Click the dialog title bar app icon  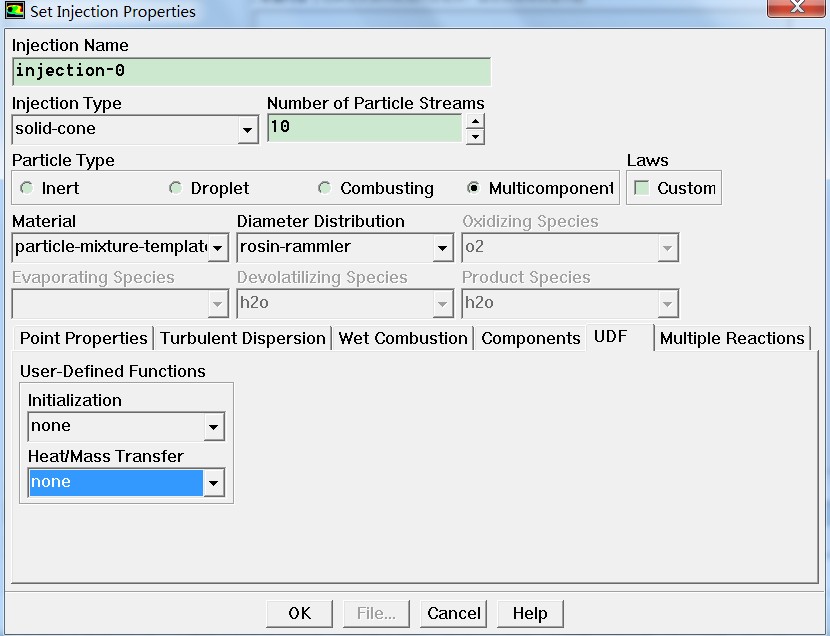point(15,12)
